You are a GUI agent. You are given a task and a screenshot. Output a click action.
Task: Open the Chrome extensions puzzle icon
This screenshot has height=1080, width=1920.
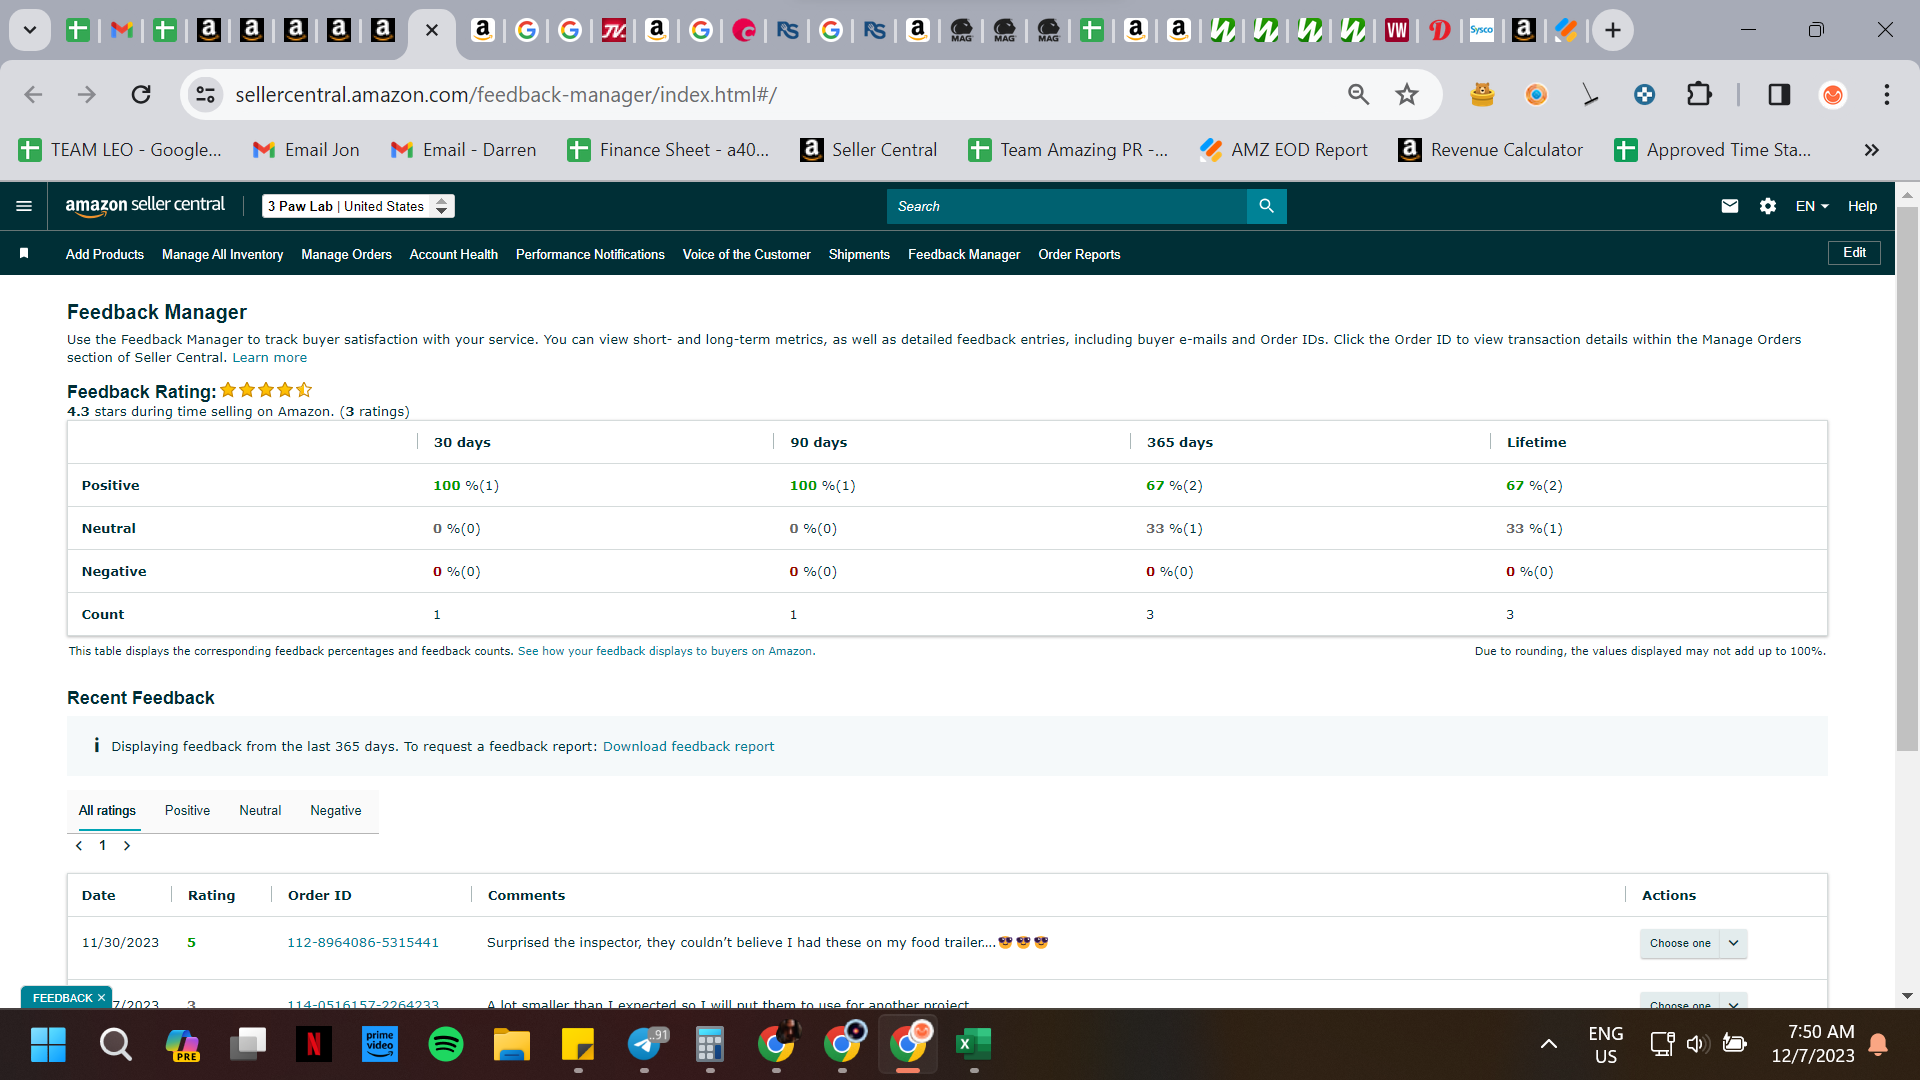[1699, 94]
